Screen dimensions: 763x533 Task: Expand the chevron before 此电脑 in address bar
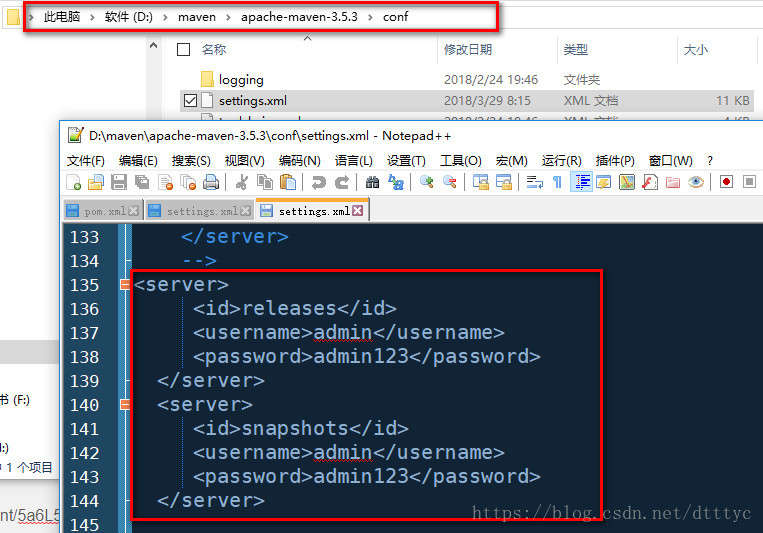(31, 18)
